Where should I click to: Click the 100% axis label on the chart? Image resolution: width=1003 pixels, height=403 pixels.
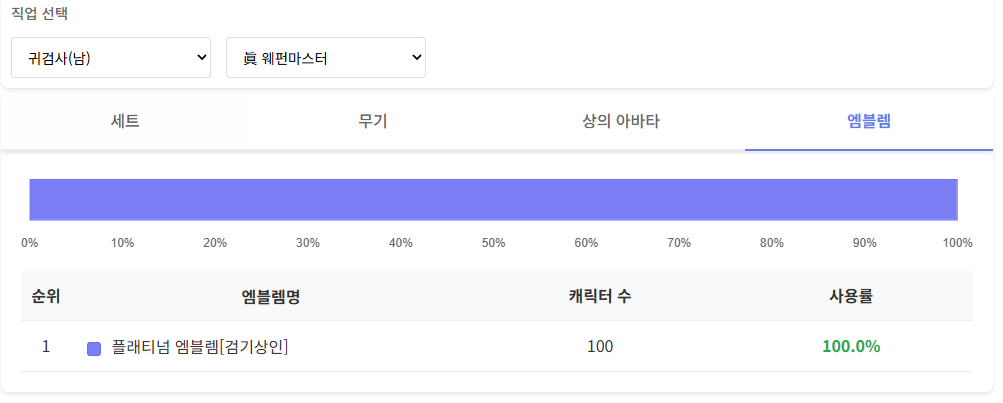pyautogui.click(x=957, y=243)
